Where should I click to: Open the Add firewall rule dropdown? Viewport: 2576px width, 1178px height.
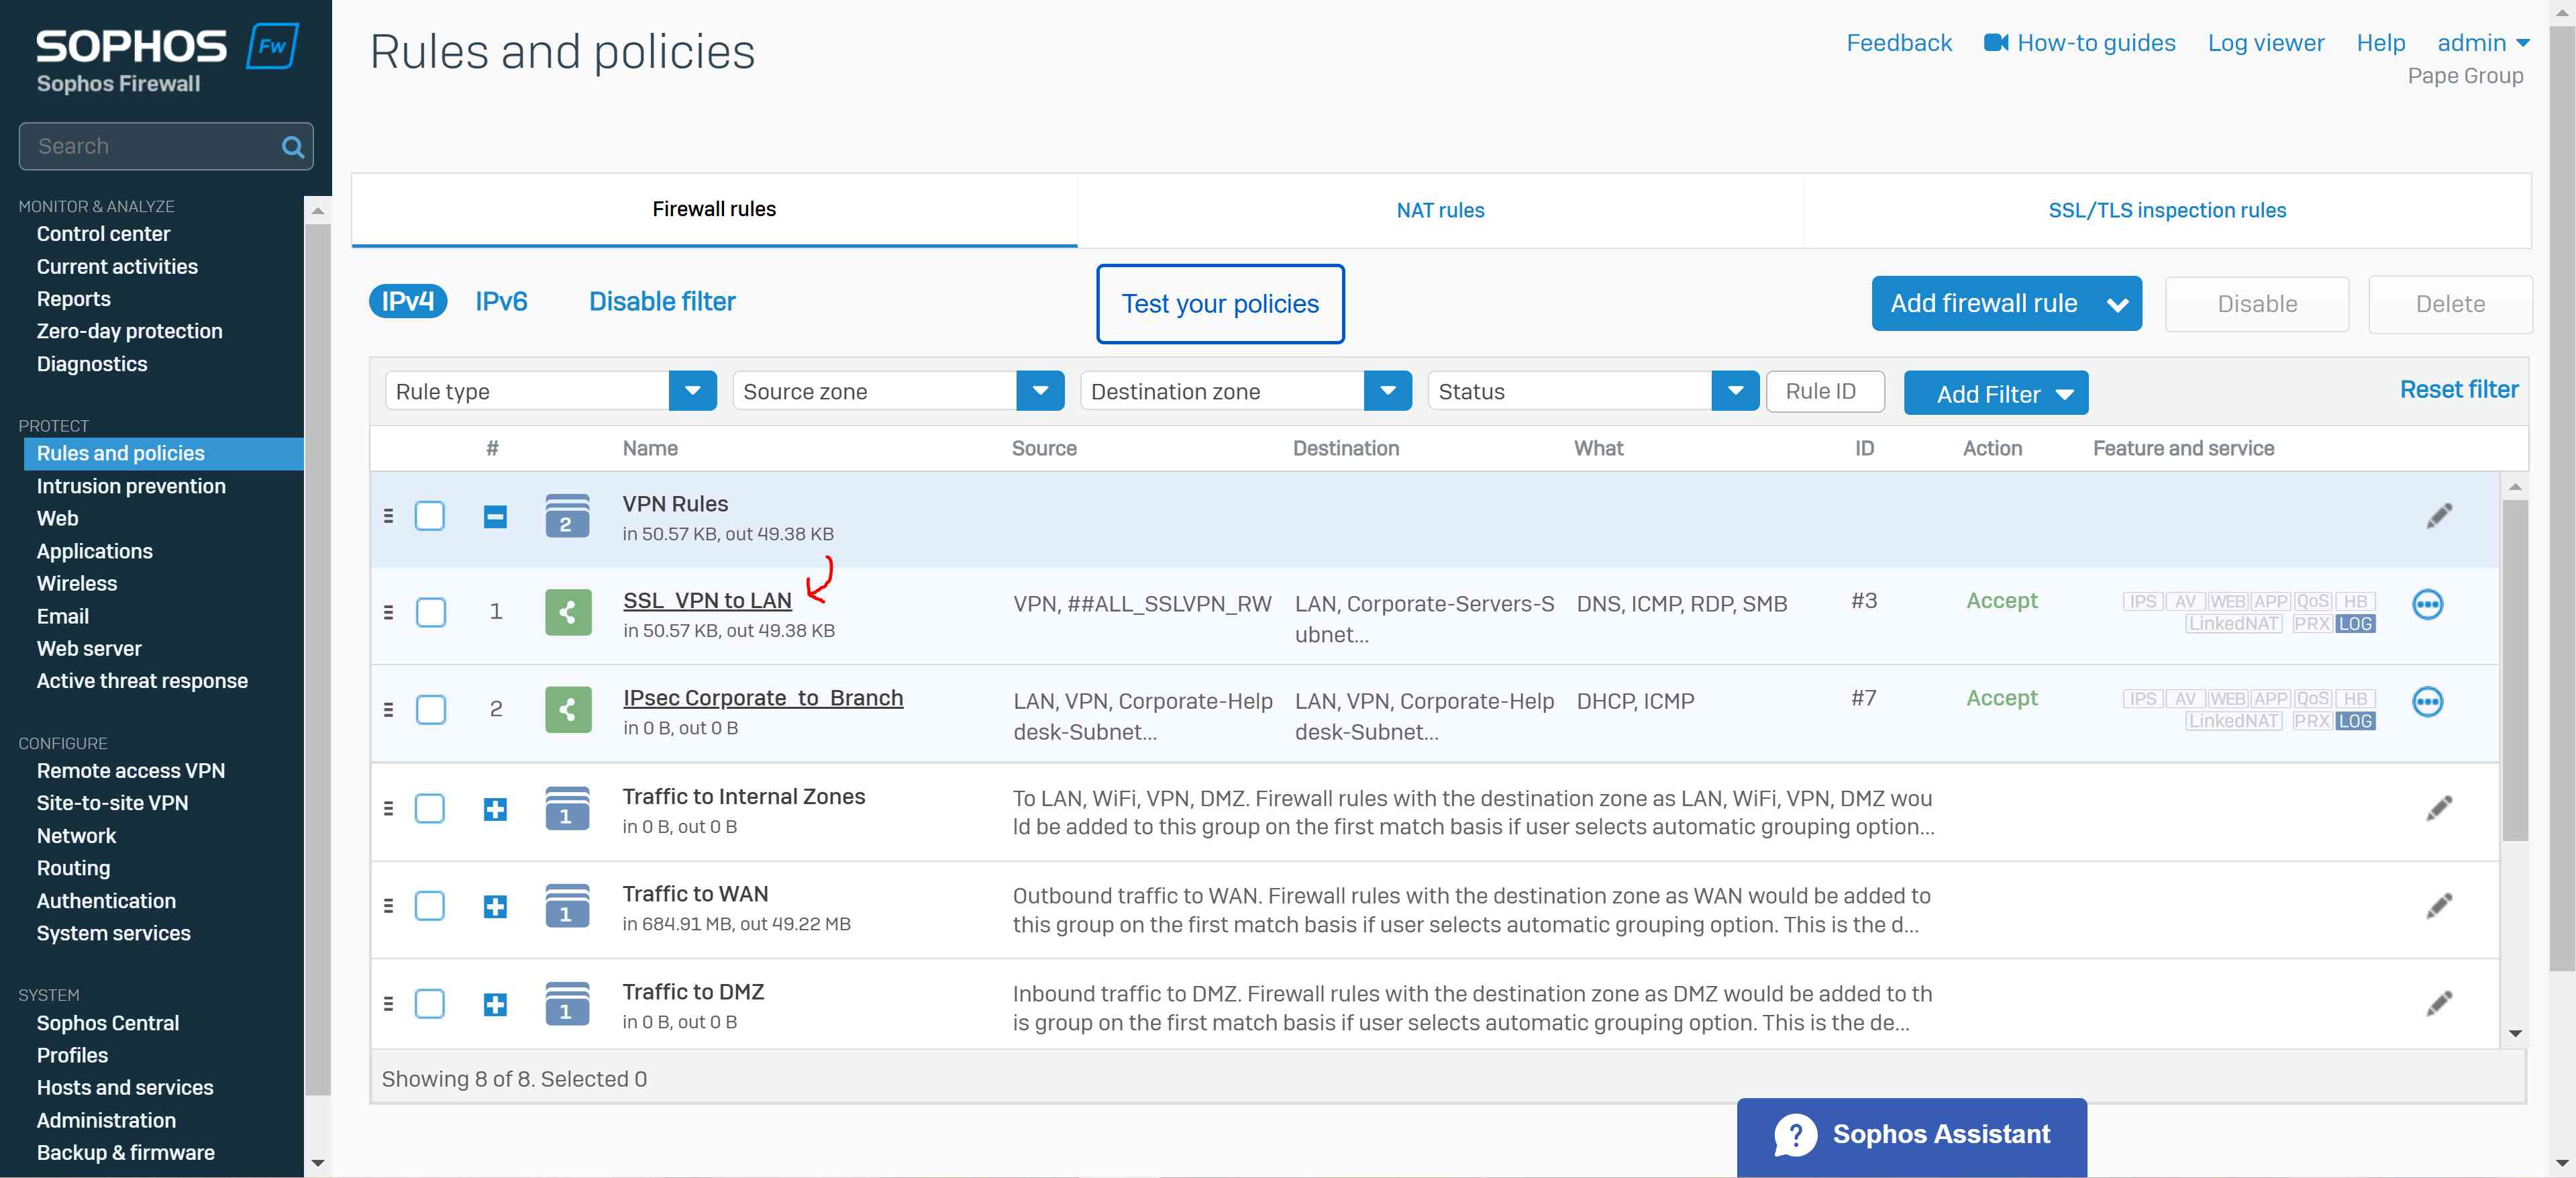click(x=2006, y=303)
